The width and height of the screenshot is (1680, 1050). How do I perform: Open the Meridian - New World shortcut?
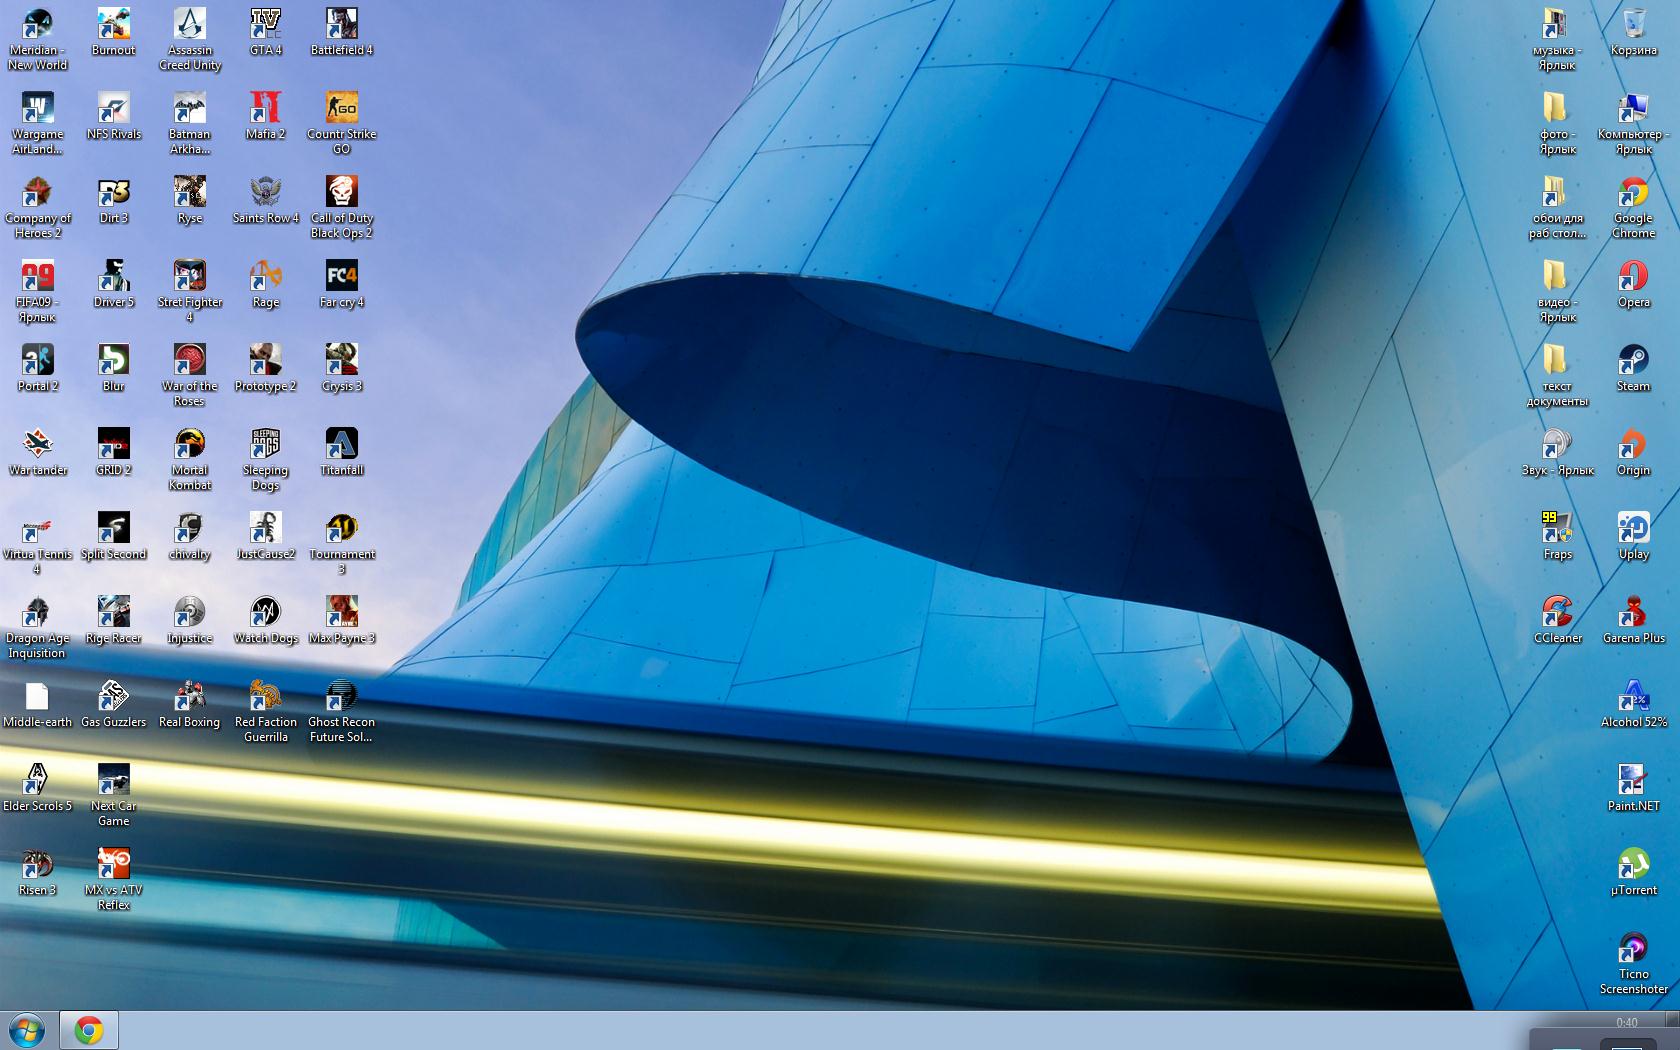point(37,39)
